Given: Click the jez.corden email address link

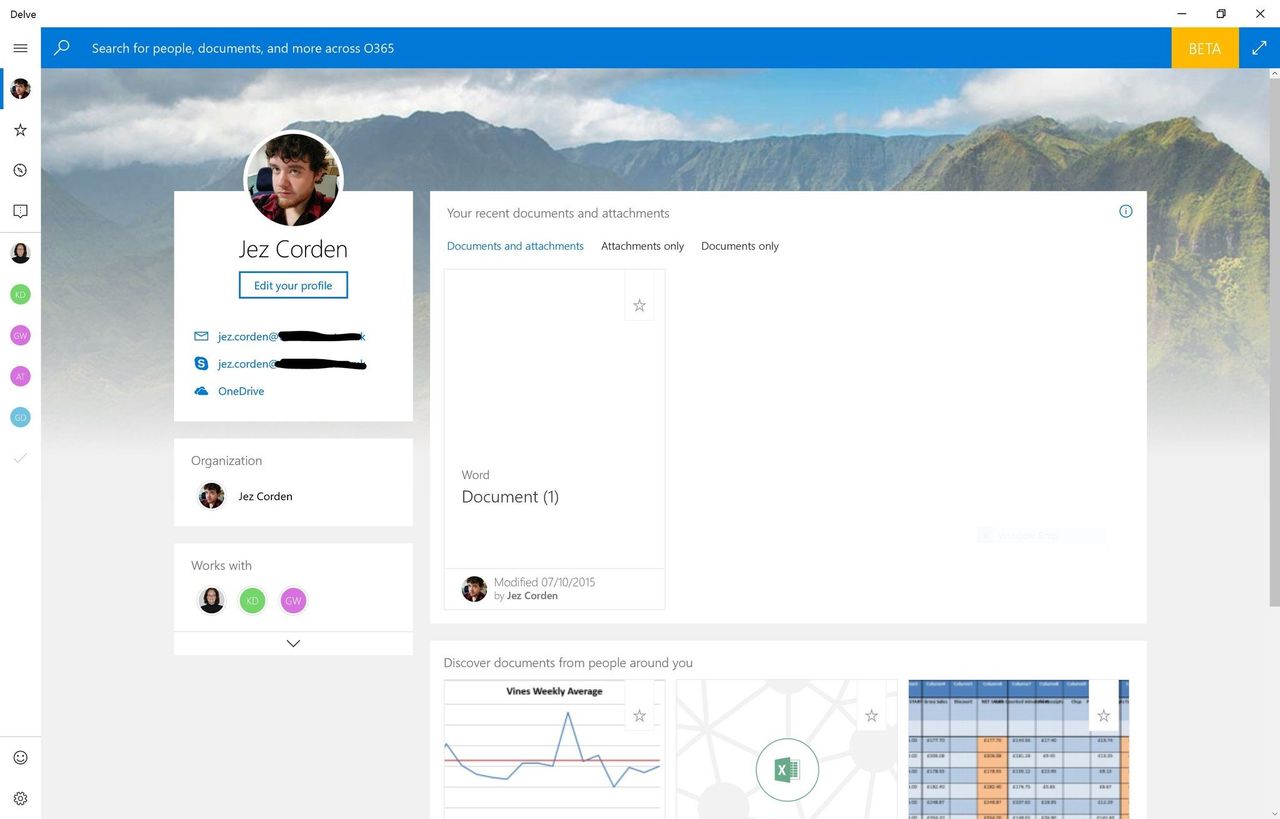Looking at the screenshot, I should coord(292,337).
